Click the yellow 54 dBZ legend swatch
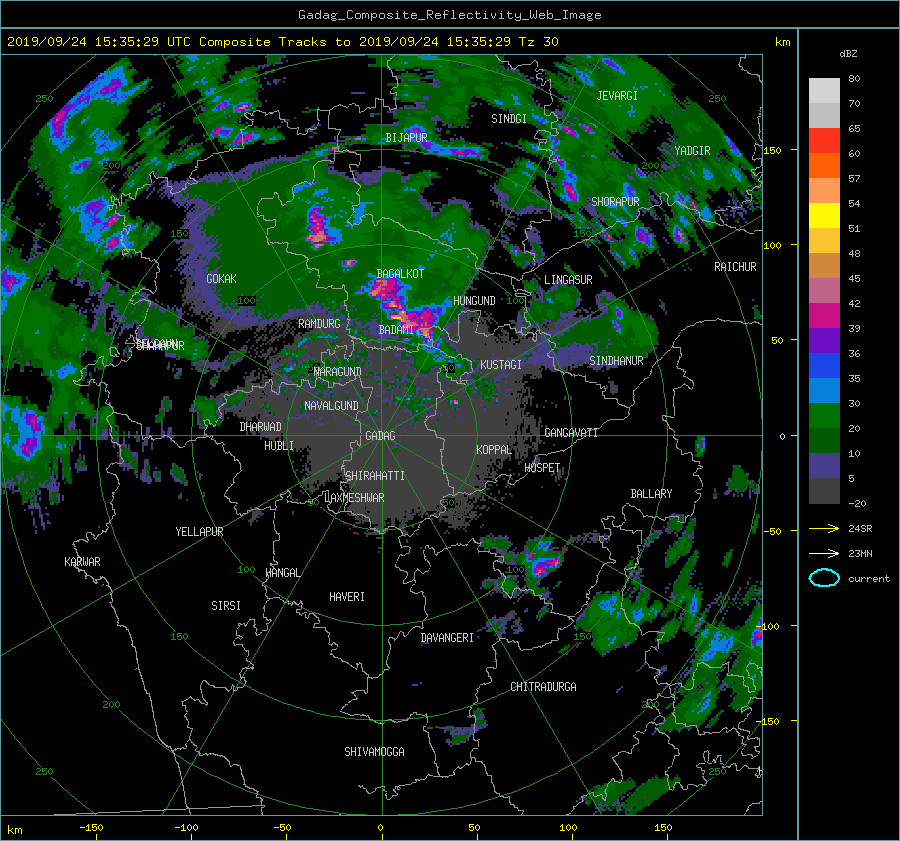 click(x=824, y=215)
